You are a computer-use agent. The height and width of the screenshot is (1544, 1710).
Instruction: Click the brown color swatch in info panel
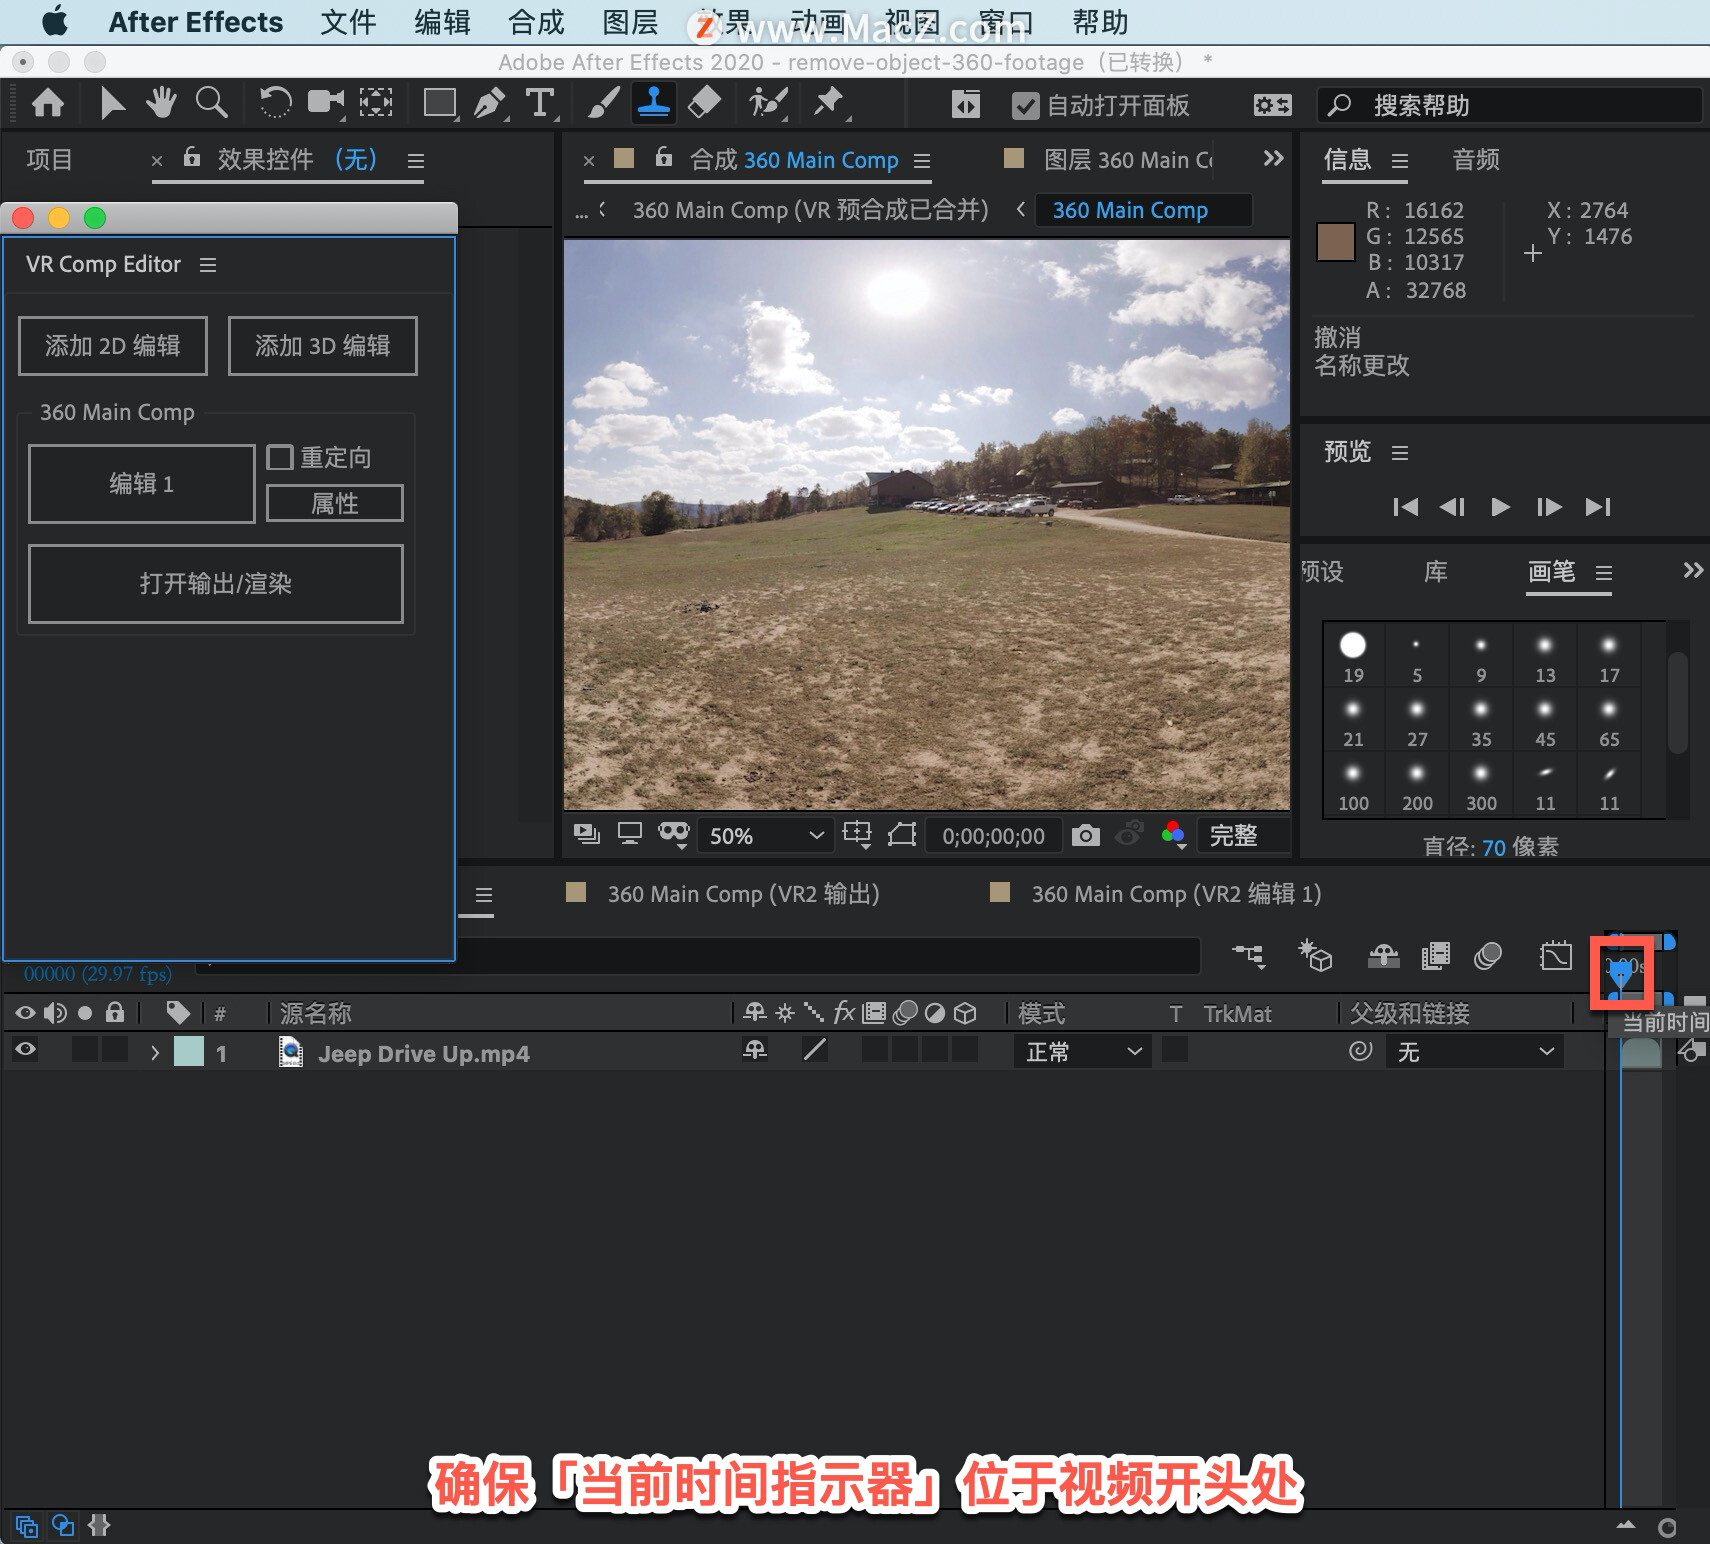1335,241
